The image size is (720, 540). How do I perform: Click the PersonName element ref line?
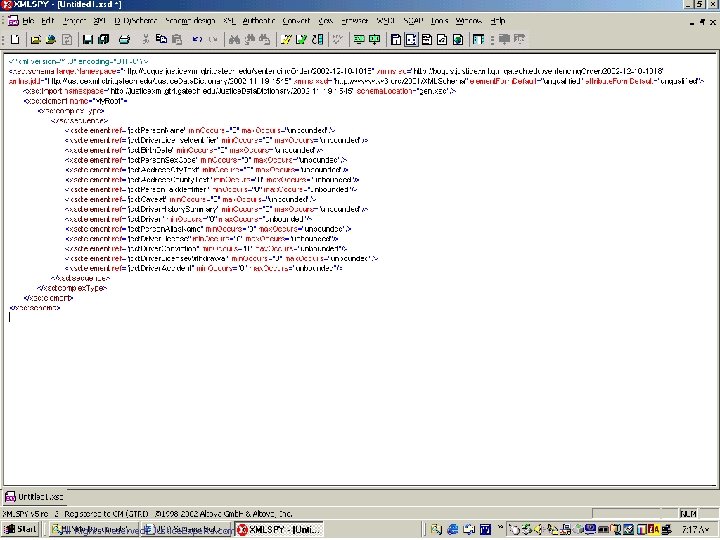click(x=200, y=130)
